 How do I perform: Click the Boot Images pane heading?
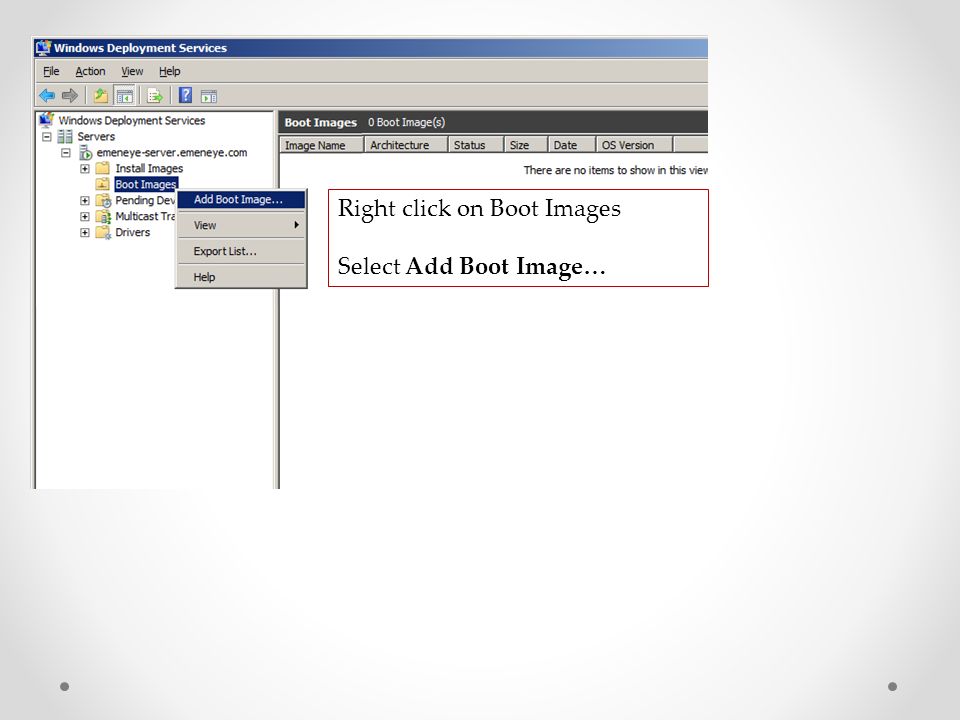coord(320,122)
